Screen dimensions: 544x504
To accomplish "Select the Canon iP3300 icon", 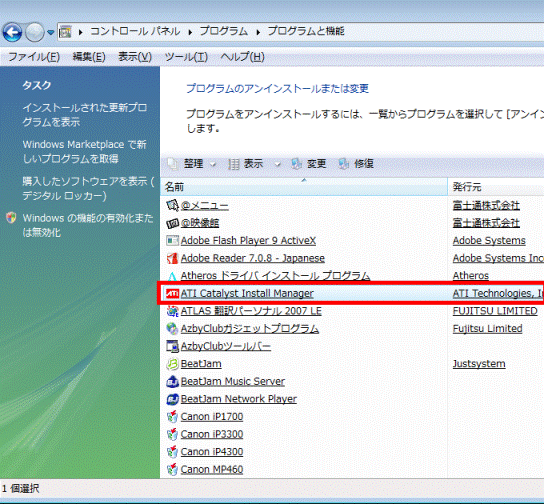I will [x=172, y=434].
